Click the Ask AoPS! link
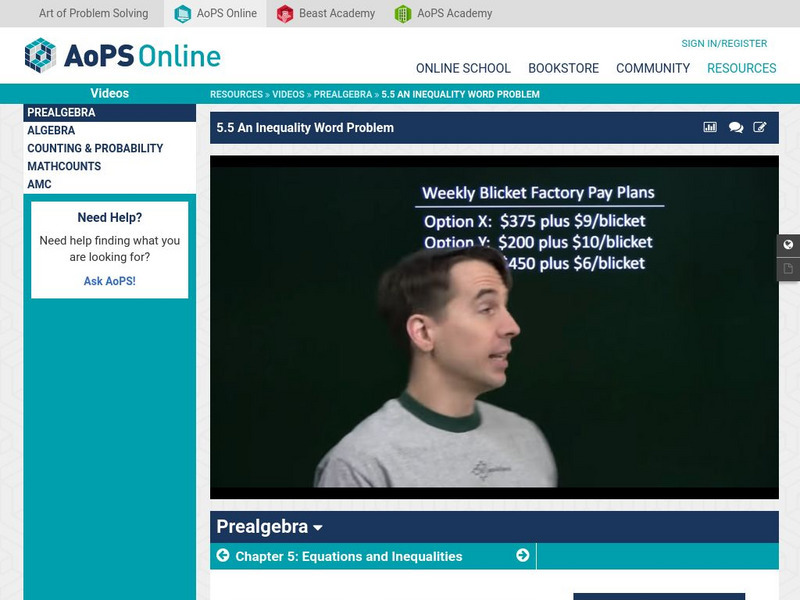Viewport: 800px width, 600px height. [x=110, y=281]
